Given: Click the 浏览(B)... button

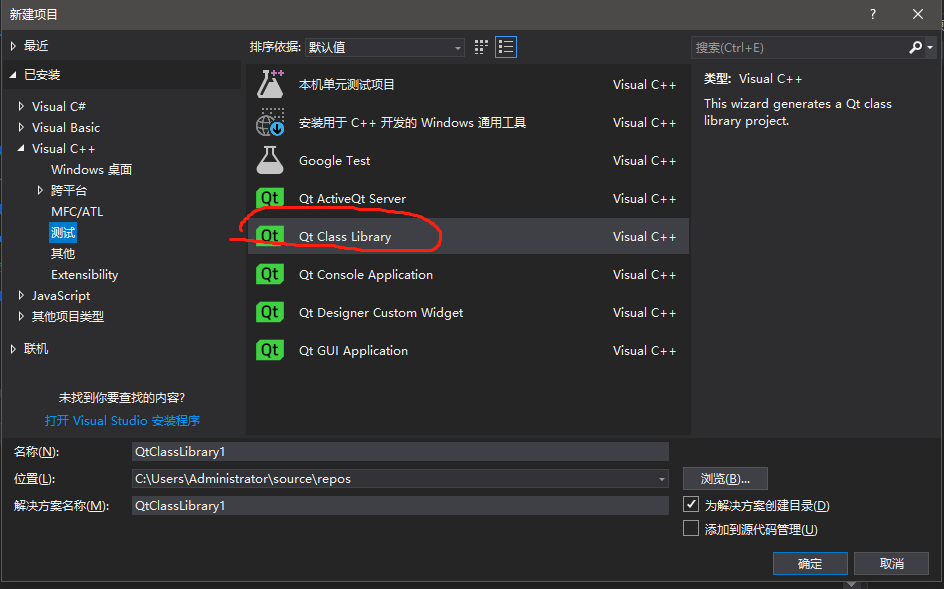Looking at the screenshot, I should 725,479.
